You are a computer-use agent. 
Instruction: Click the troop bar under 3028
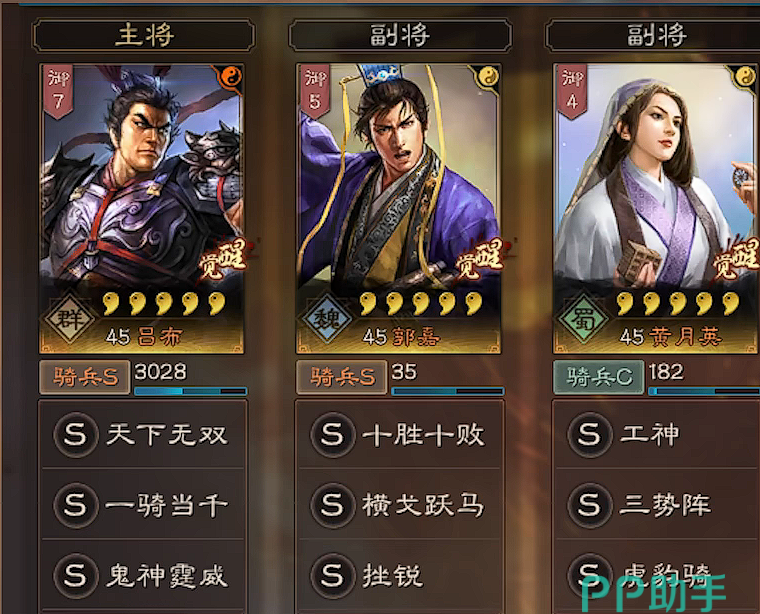190,391
